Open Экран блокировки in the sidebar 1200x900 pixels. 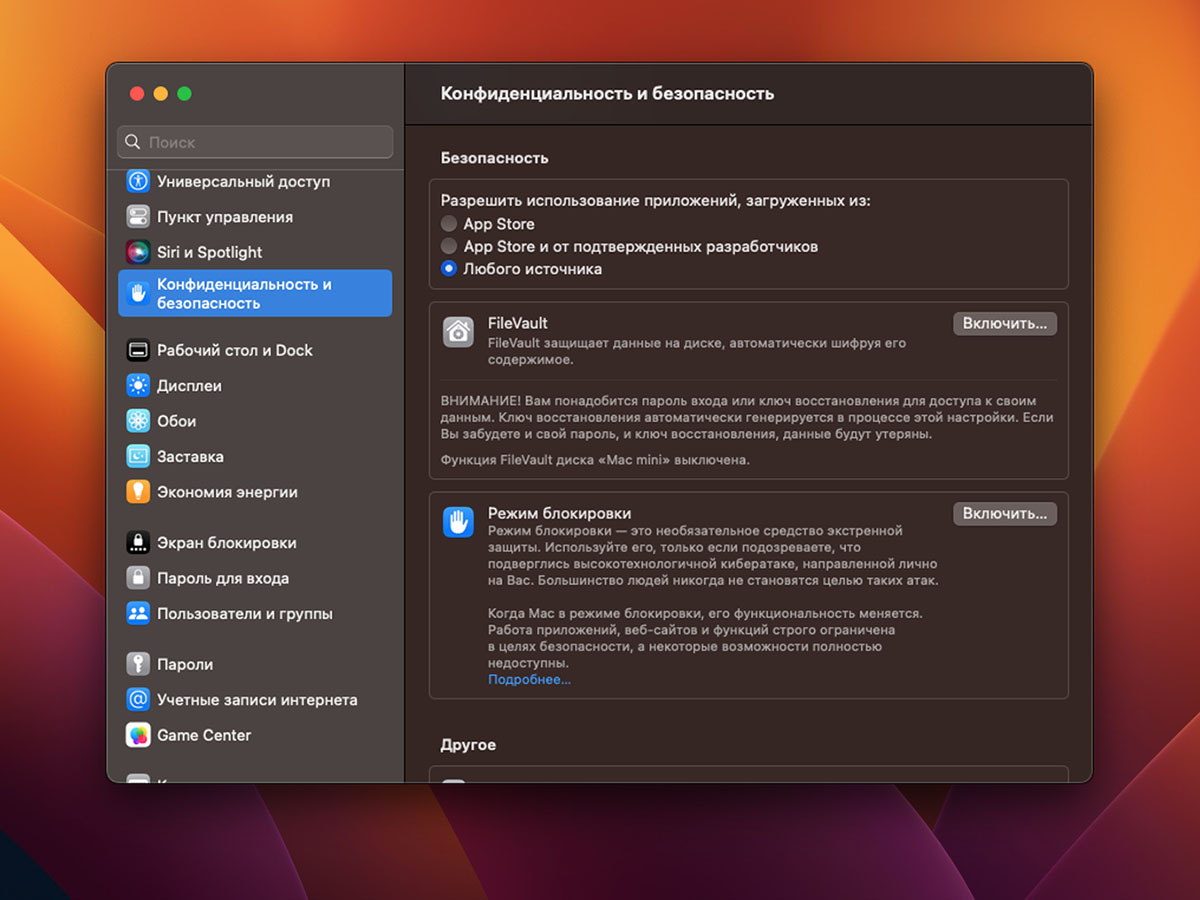[226, 543]
